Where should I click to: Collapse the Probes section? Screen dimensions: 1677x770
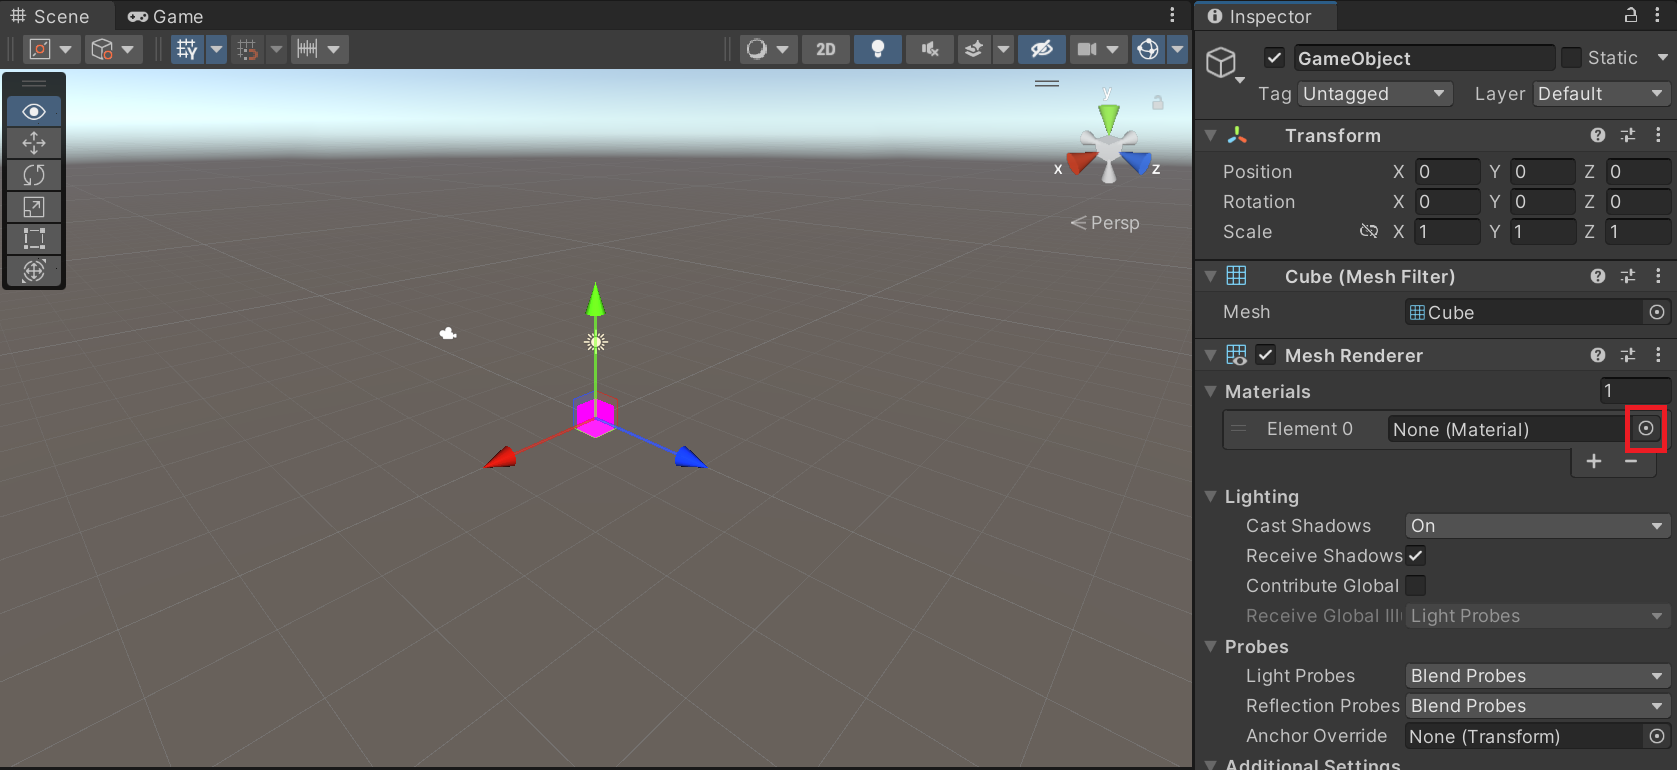pos(1211,646)
